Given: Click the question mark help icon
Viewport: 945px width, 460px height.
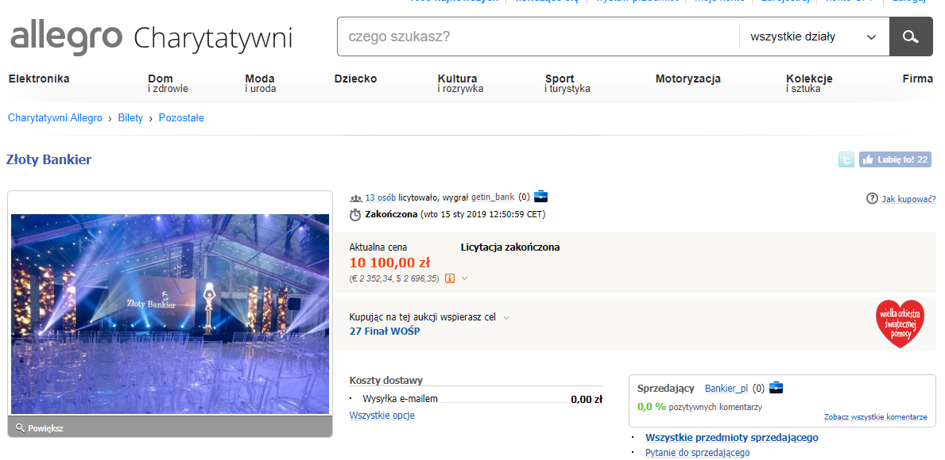Looking at the screenshot, I should (x=871, y=199).
